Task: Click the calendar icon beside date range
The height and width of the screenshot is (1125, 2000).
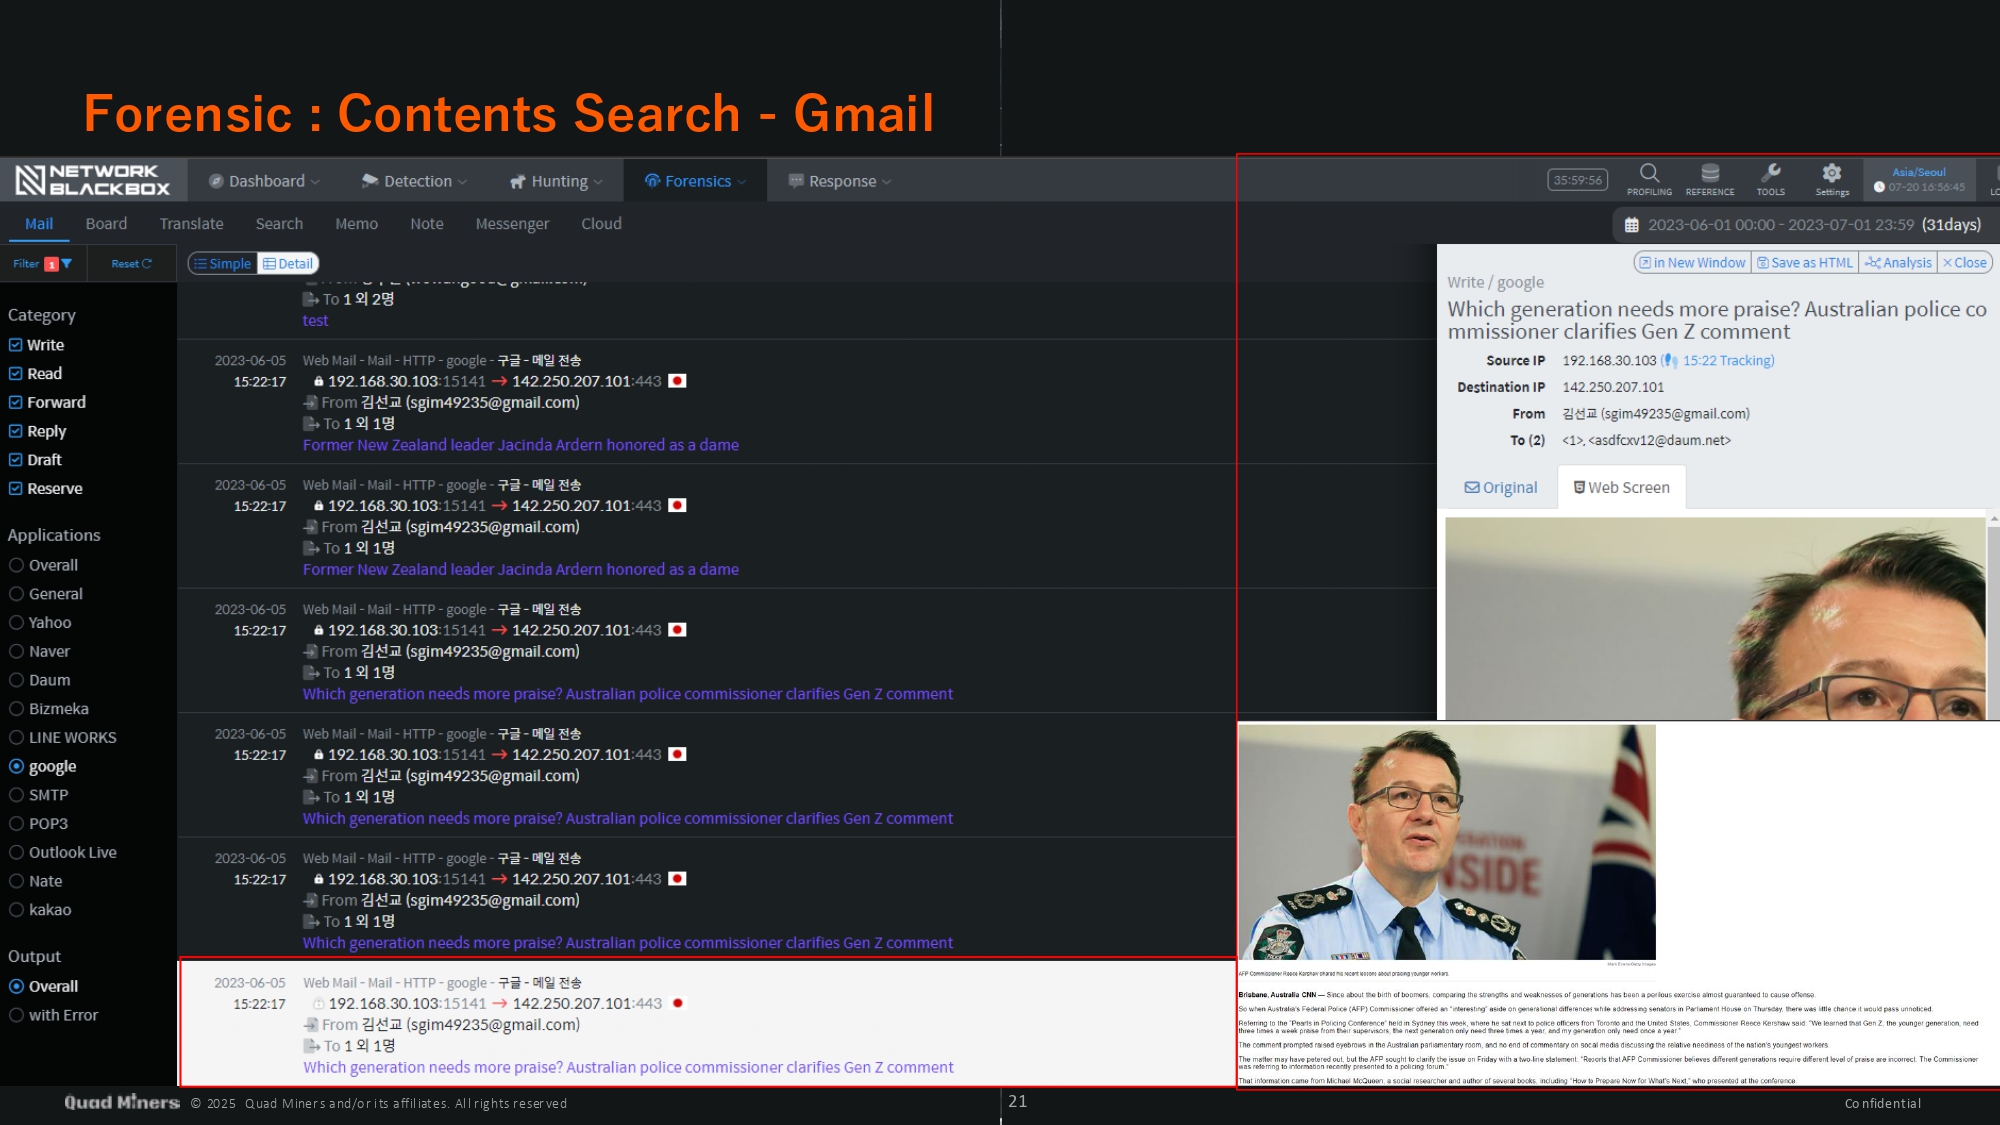Action: (x=1631, y=225)
